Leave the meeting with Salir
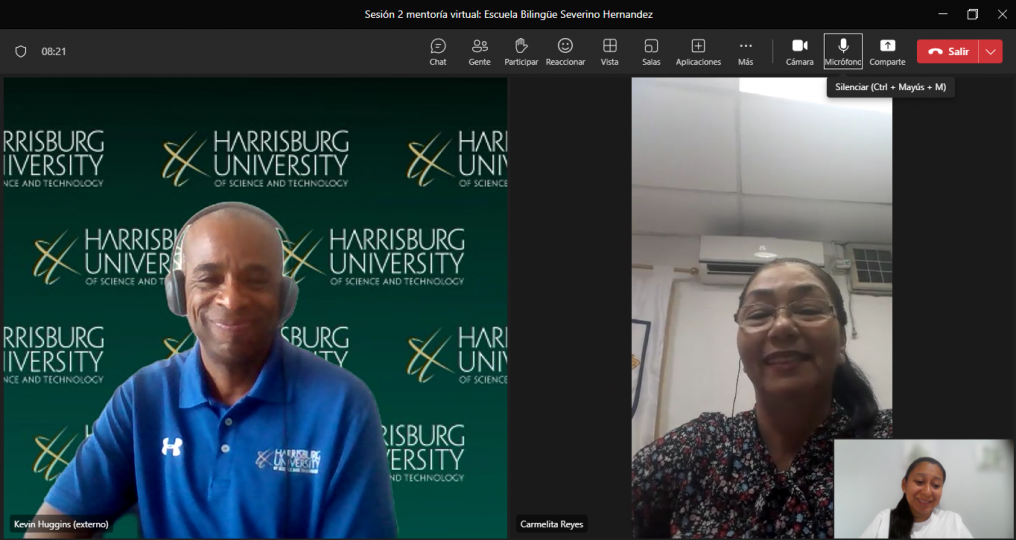Image resolution: width=1016 pixels, height=540 pixels. [x=947, y=51]
